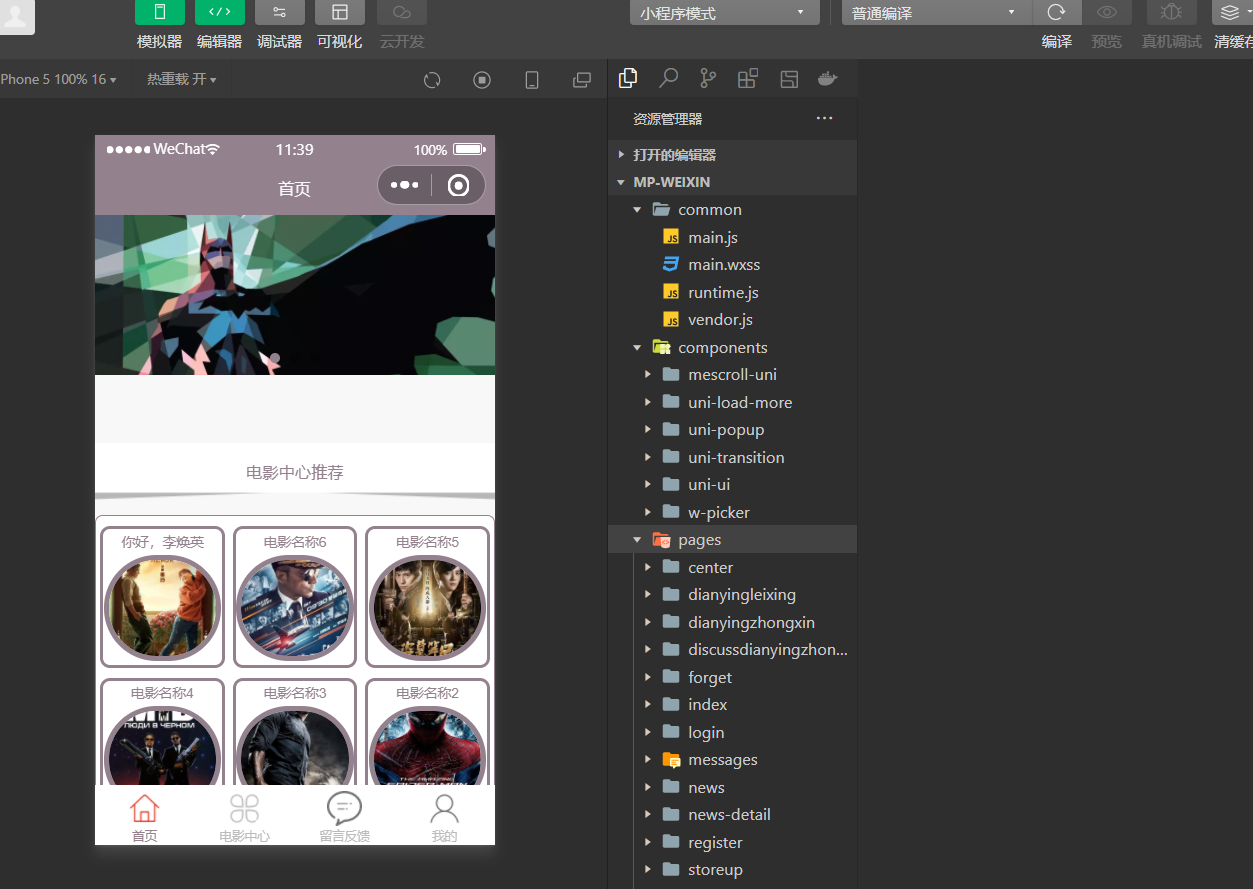Open main.js file
This screenshot has height=889, width=1253.
[732, 237]
